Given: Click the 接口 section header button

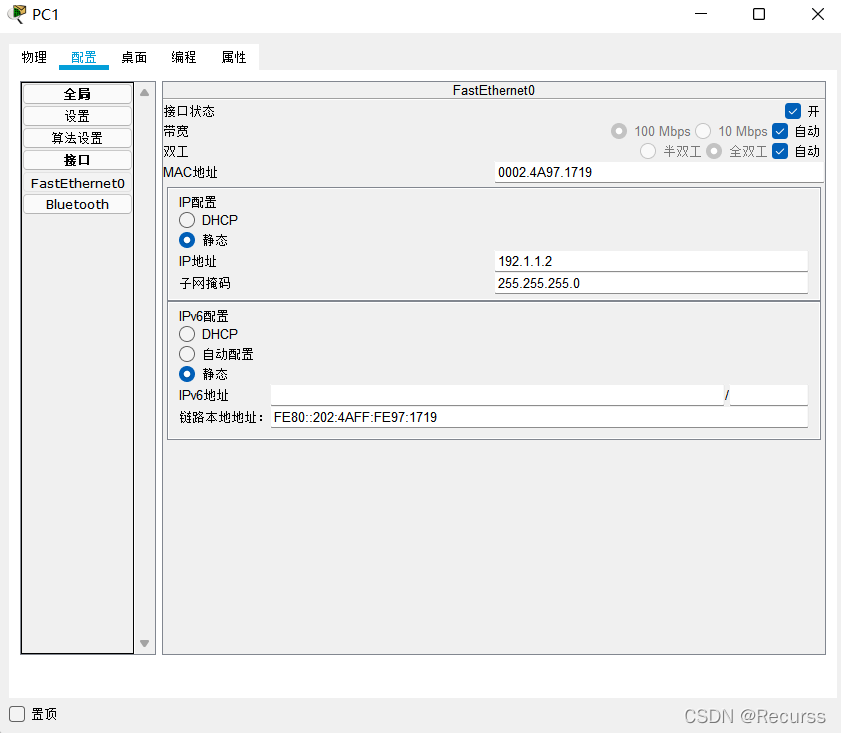Looking at the screenshot, I should (77, 160).
